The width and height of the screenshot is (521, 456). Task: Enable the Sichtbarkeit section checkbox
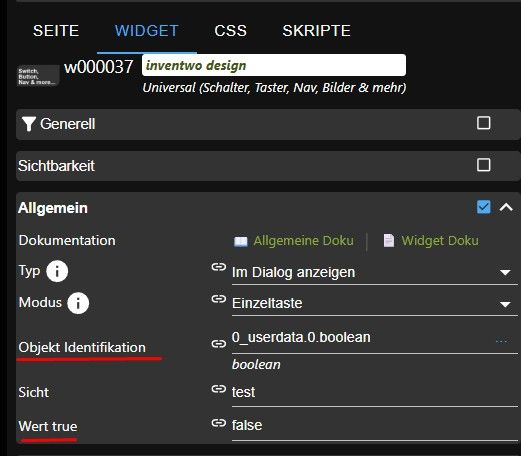483,165
